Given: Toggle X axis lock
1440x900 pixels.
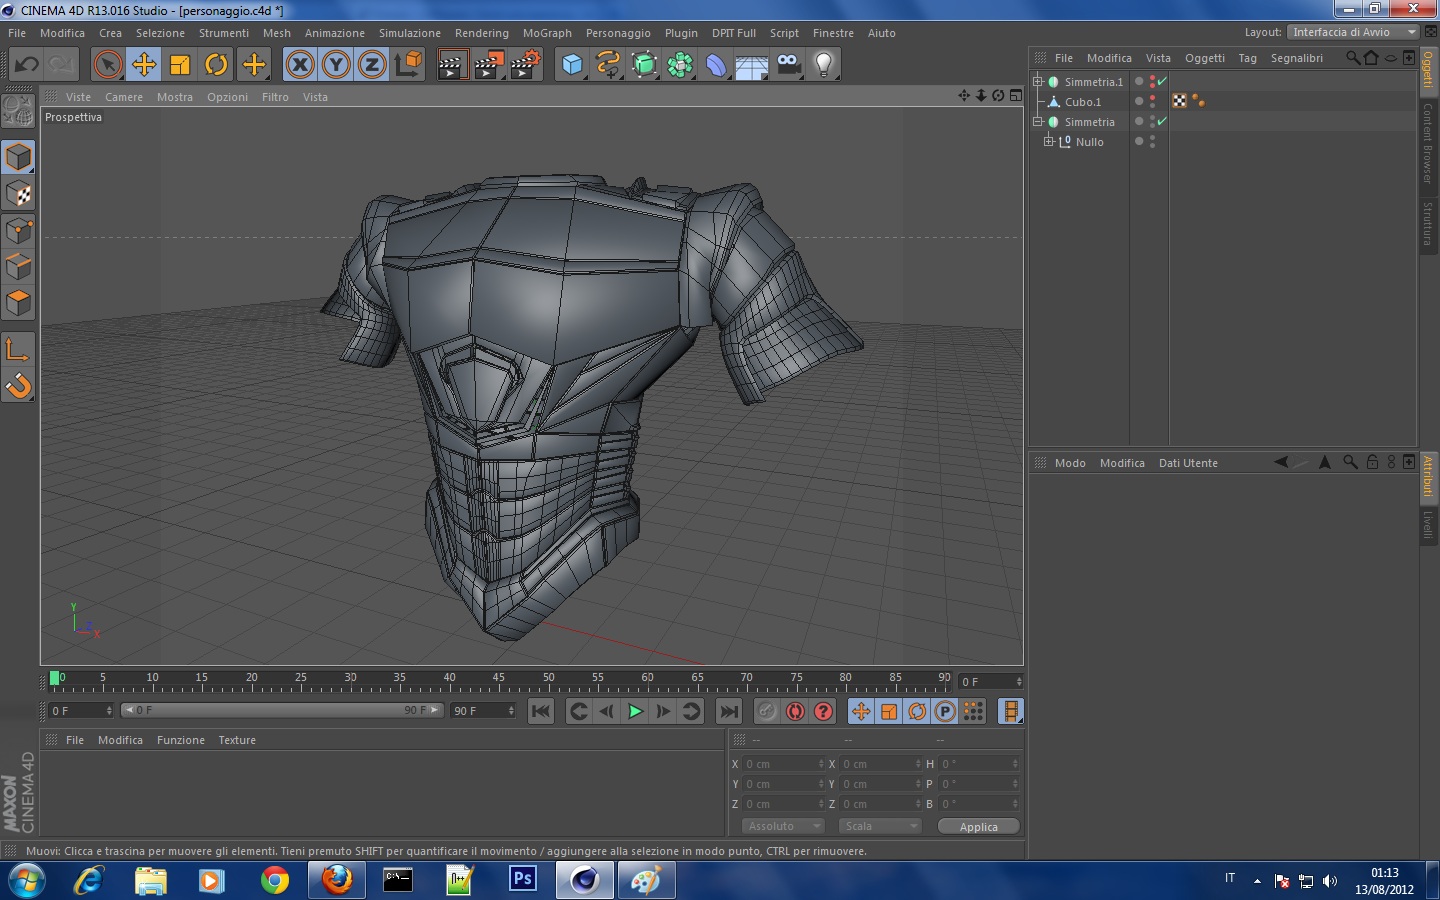Looking at the screenshot, I should [299, 65].
